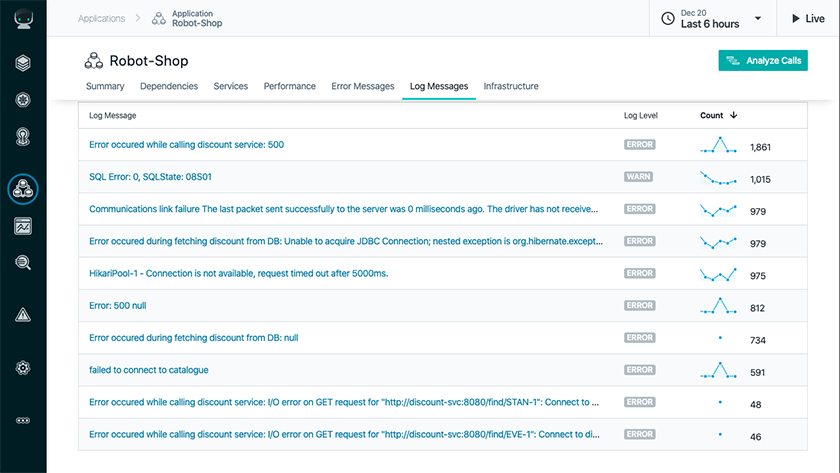840x473 pixels.
Task: Click the Count column header label
Action: click(x=711, y=115)
